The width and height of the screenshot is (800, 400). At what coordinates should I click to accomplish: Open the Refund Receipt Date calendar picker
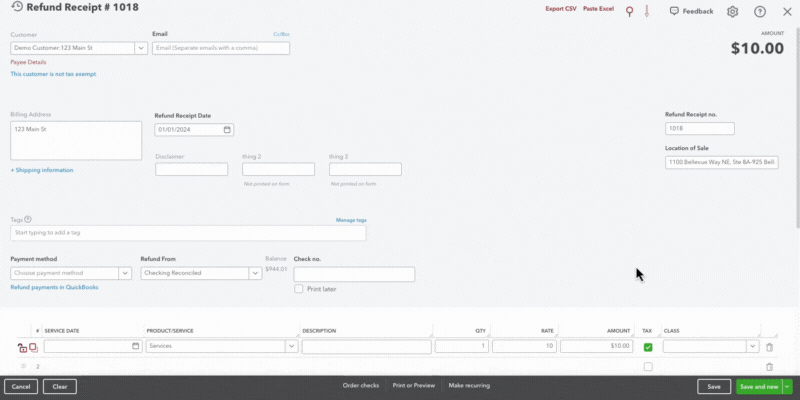[x=227, y=130]
